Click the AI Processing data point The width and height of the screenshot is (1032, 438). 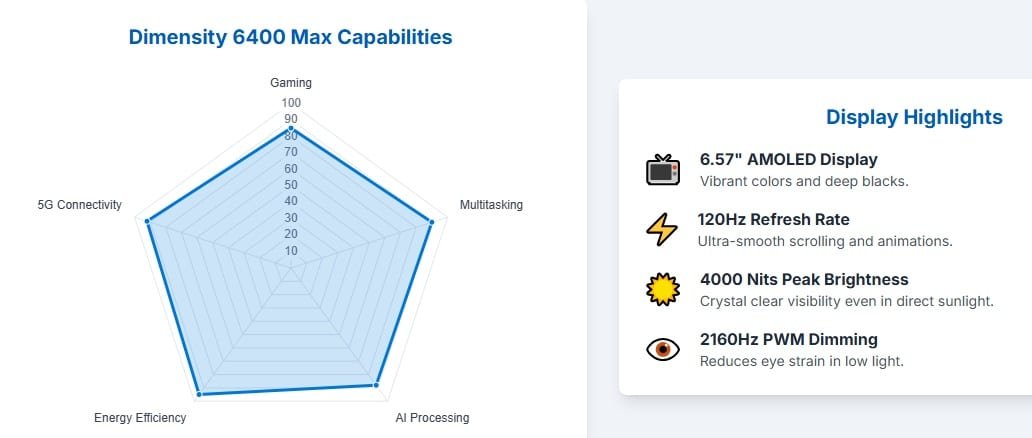click(376, 384)
